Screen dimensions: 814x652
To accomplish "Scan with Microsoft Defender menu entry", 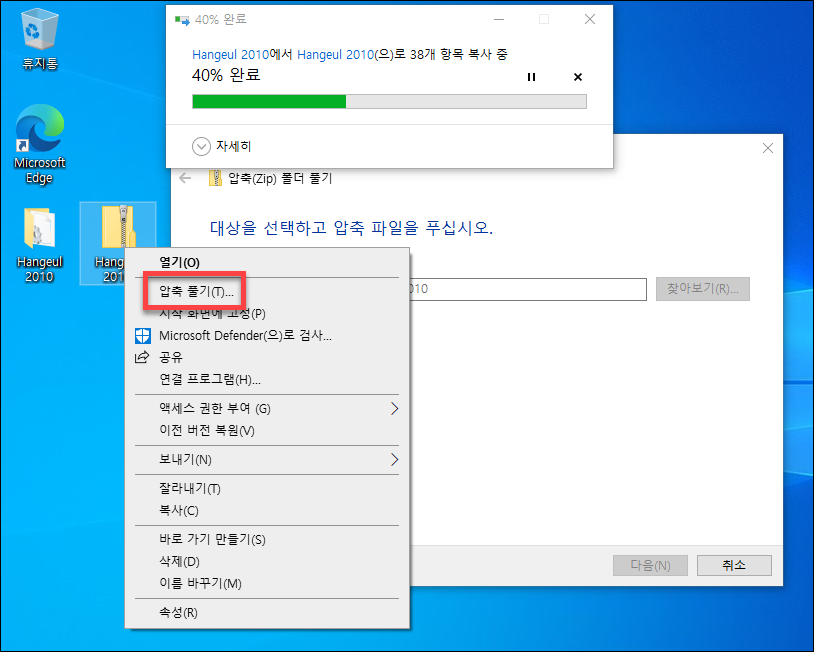I will (267, 335).
